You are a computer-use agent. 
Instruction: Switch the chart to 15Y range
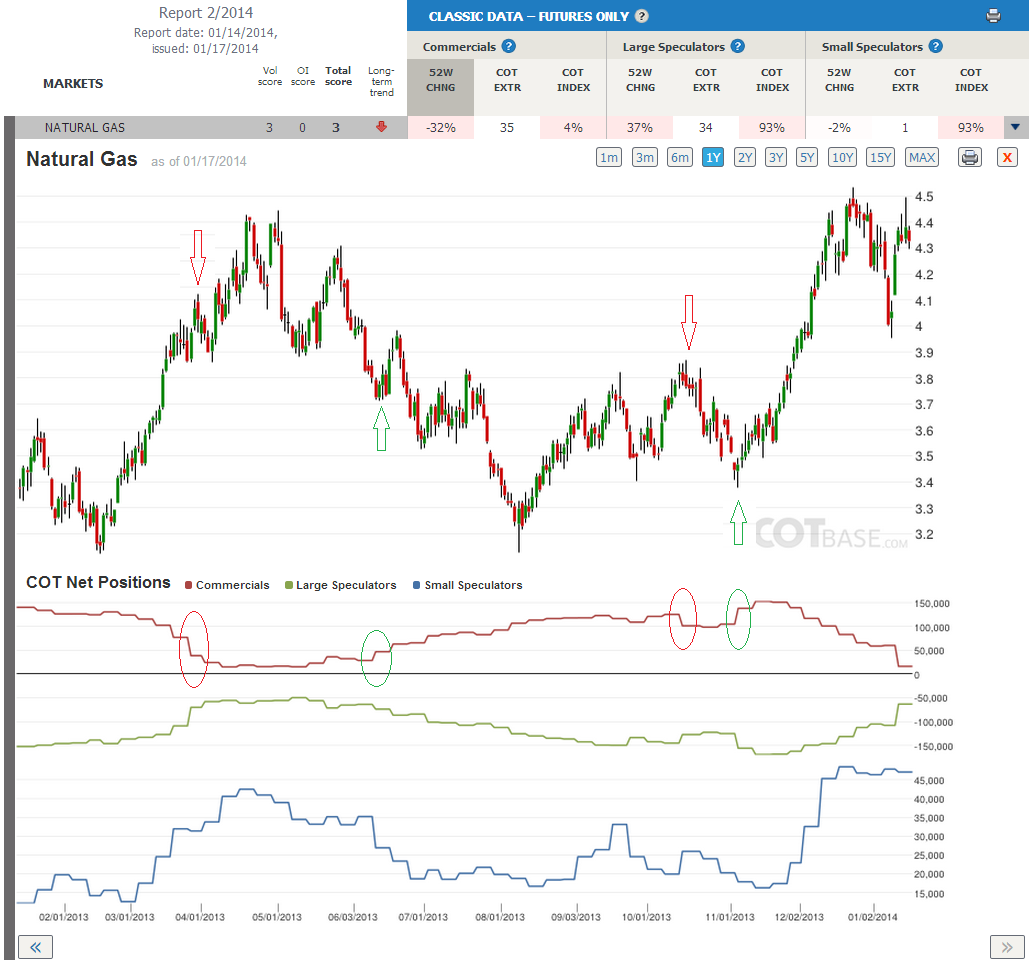pyautogui.click(x=880, y=158)
